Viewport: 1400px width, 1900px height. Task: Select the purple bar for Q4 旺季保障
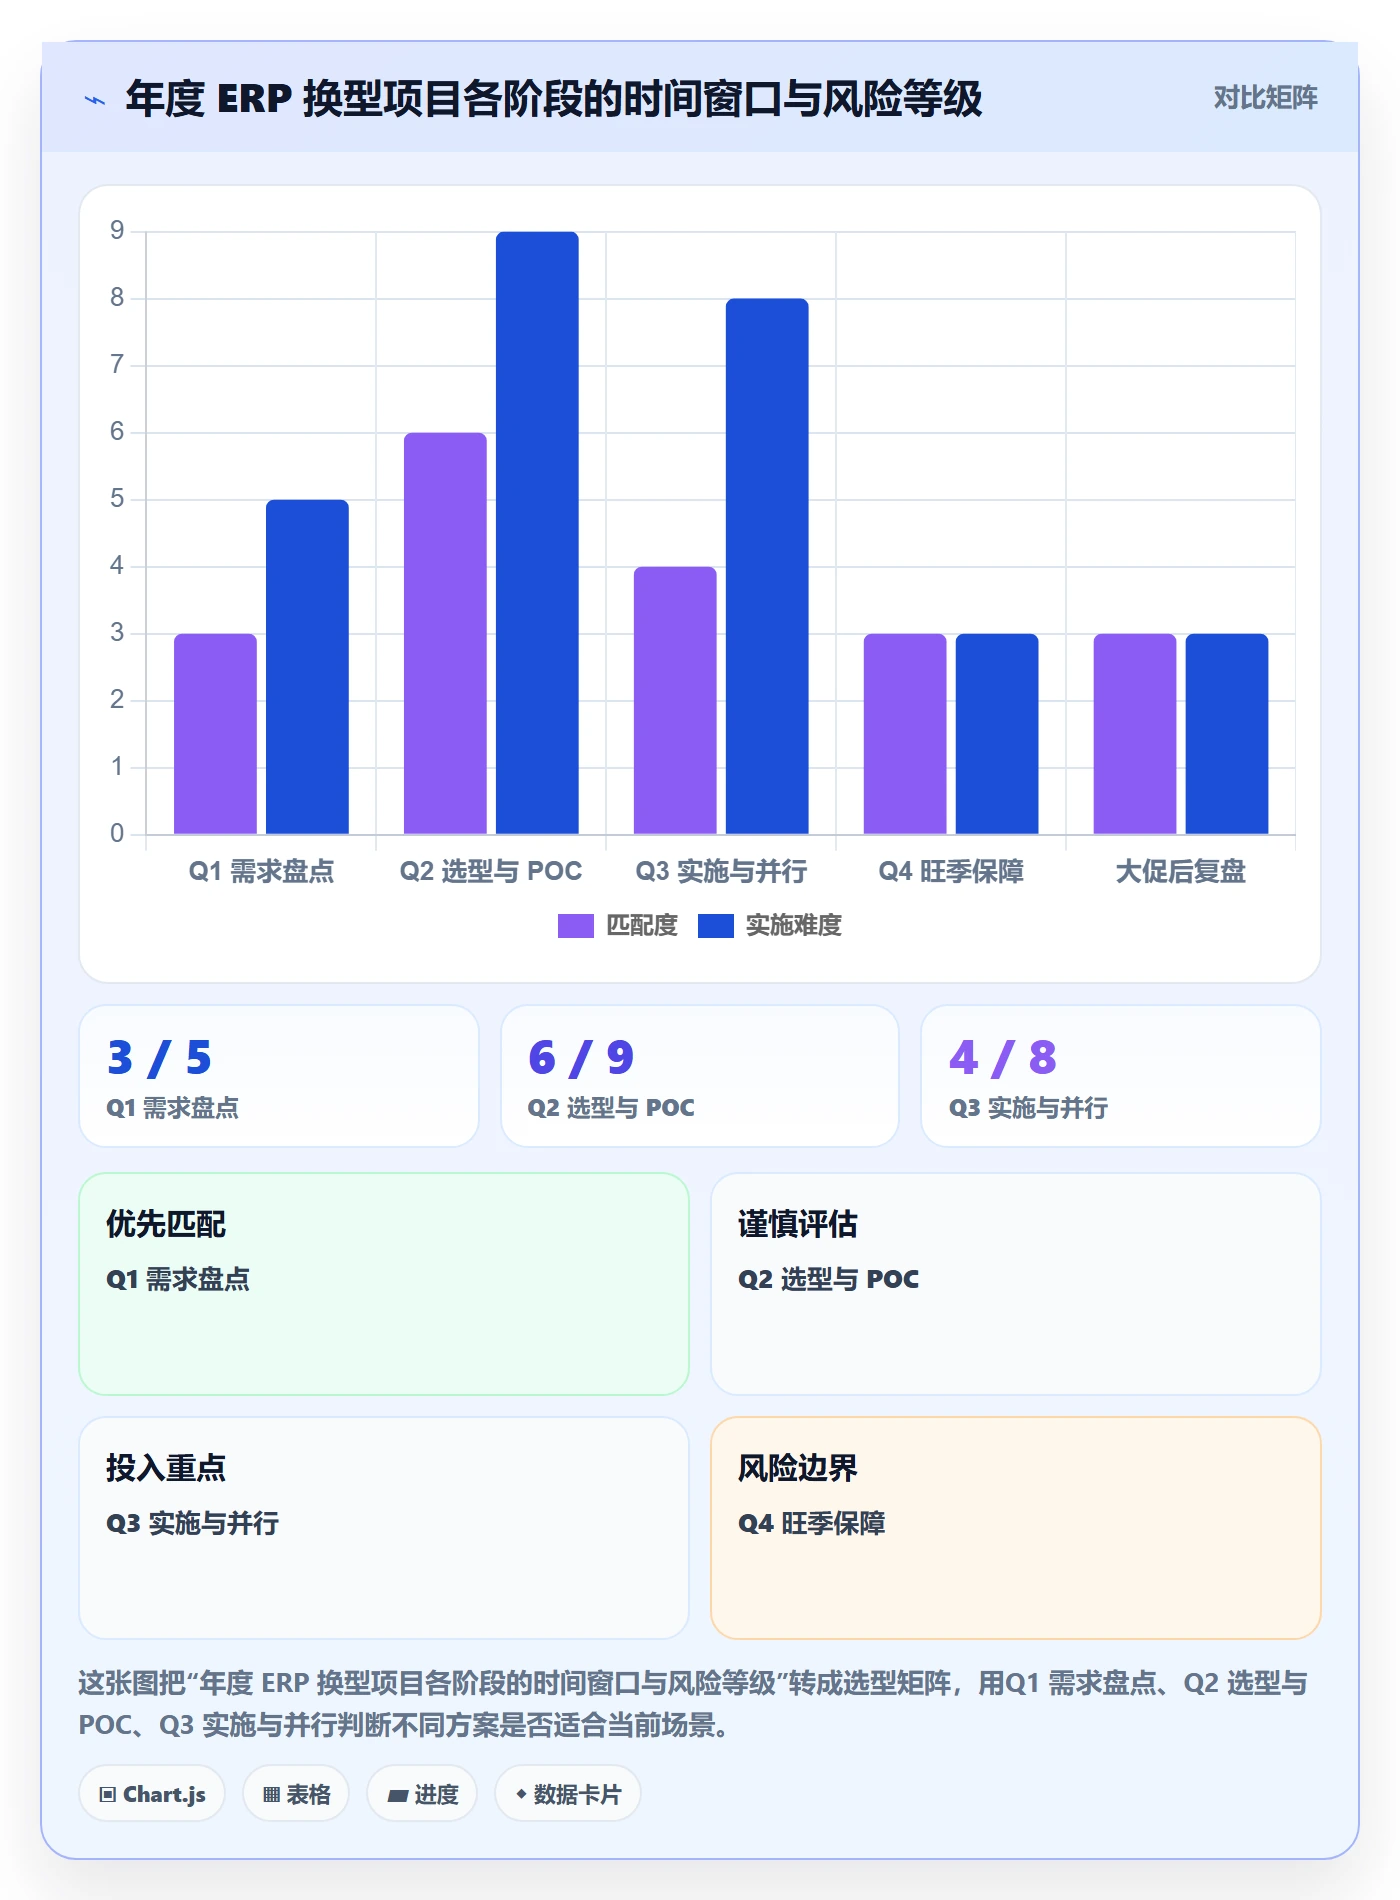pos(905,734)
